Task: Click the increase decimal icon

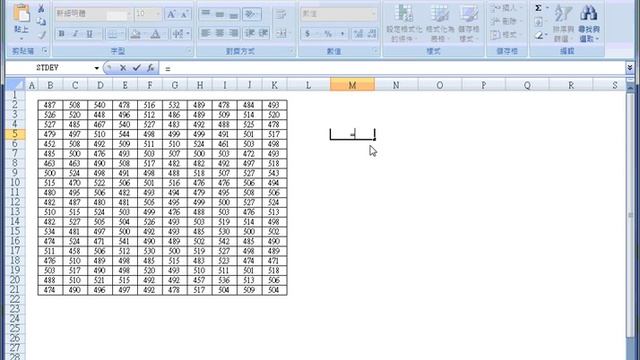Action: coord(358,34)
